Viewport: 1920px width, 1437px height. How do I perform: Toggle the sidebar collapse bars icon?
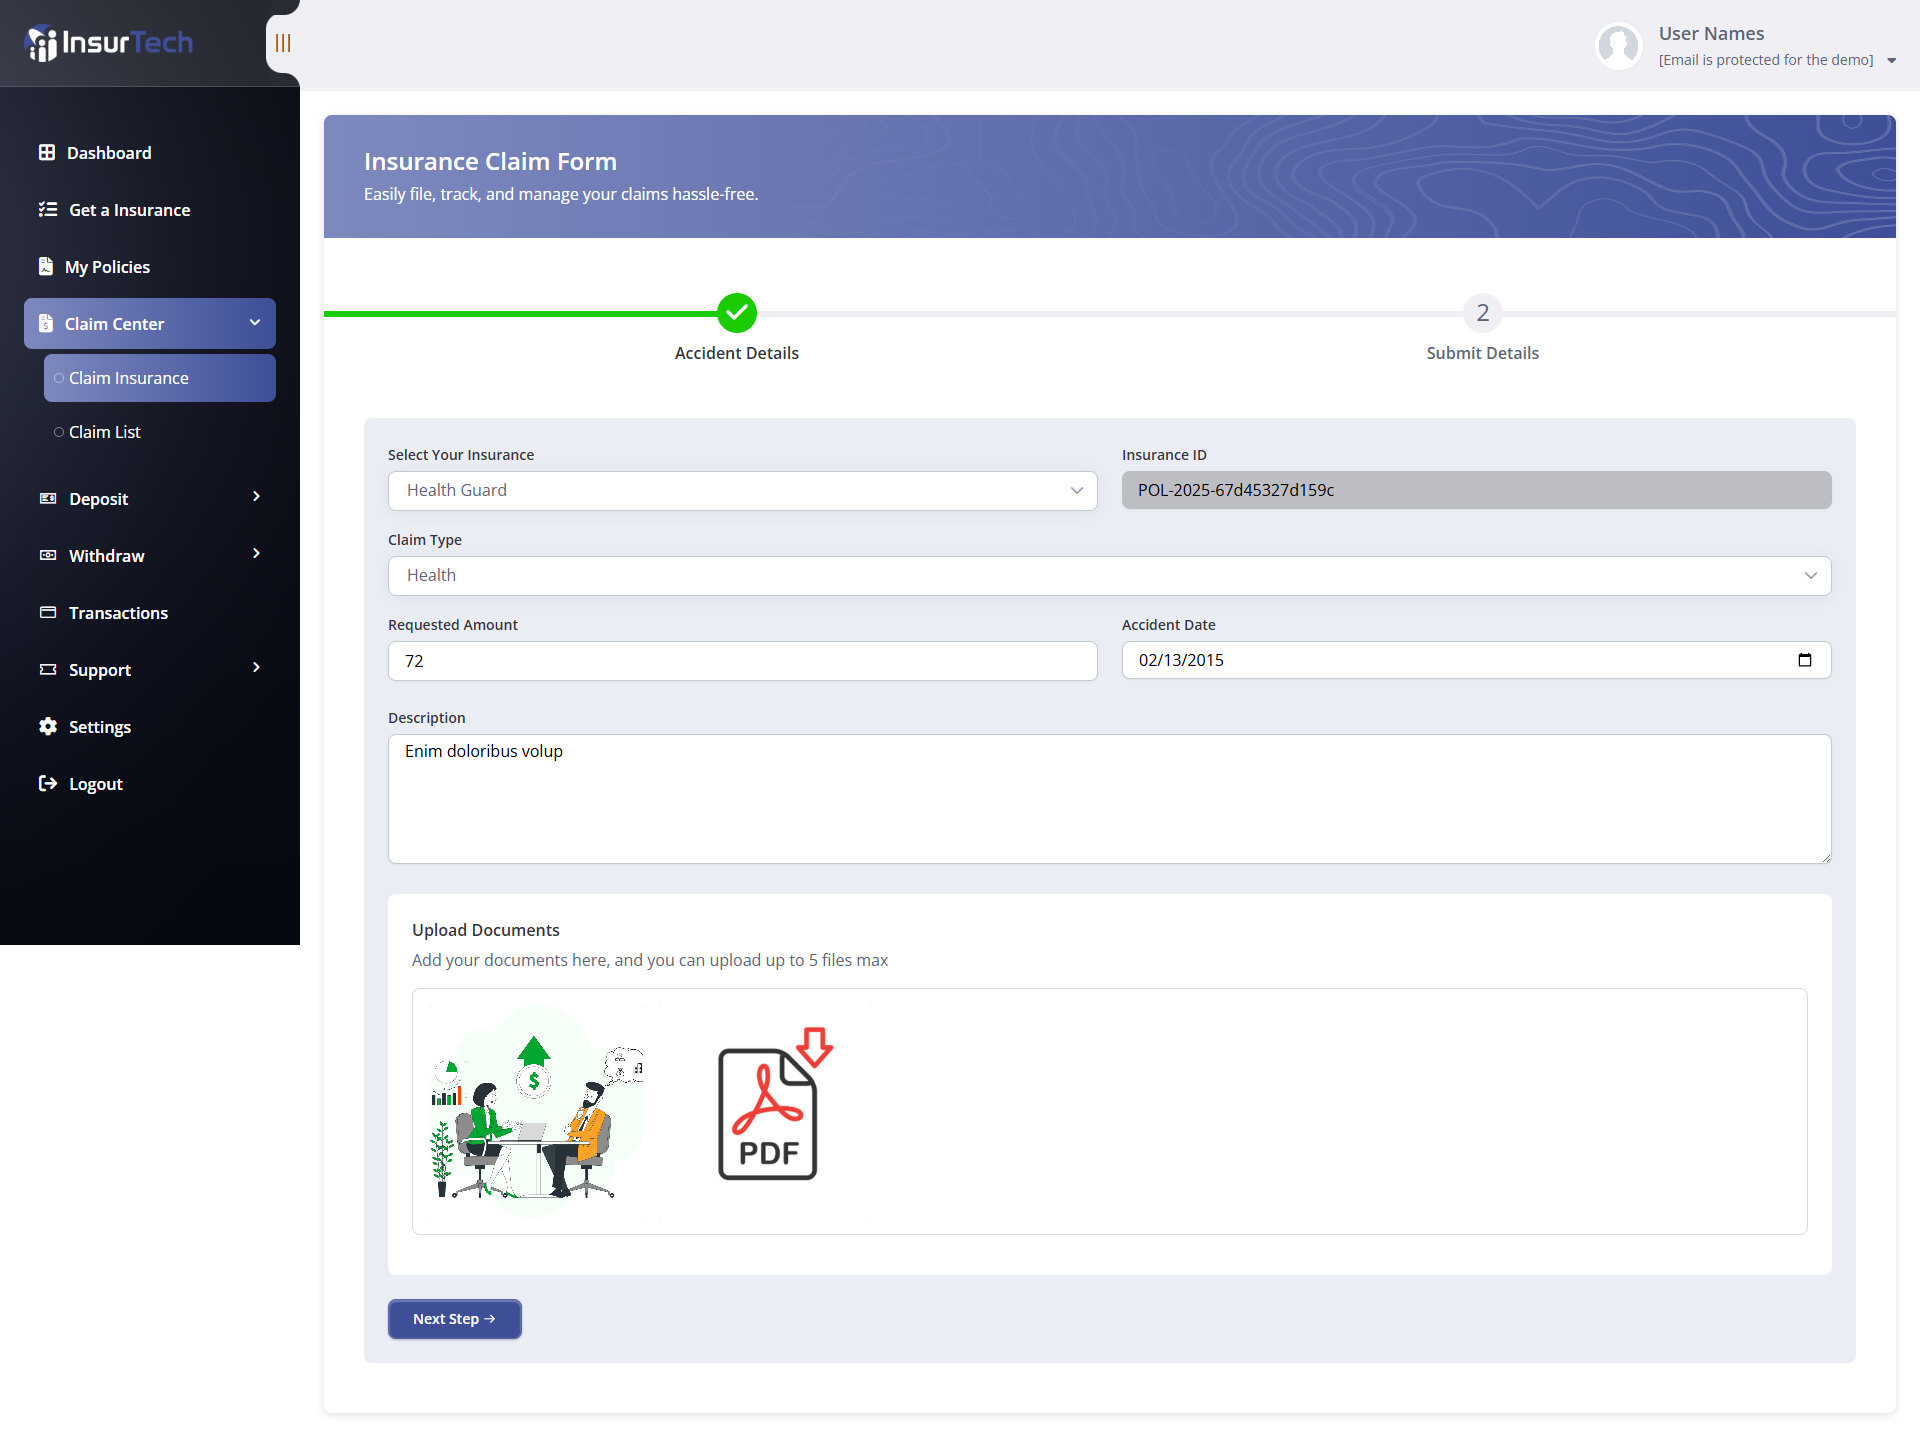point(283,43)
